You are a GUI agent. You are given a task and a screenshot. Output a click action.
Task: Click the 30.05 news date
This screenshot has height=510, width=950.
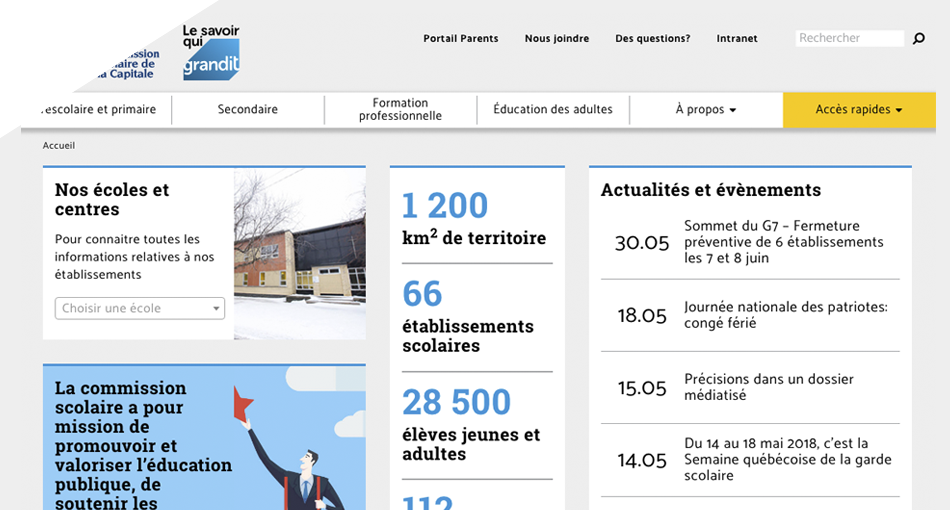pyautogui.click(x=642, y=243)
